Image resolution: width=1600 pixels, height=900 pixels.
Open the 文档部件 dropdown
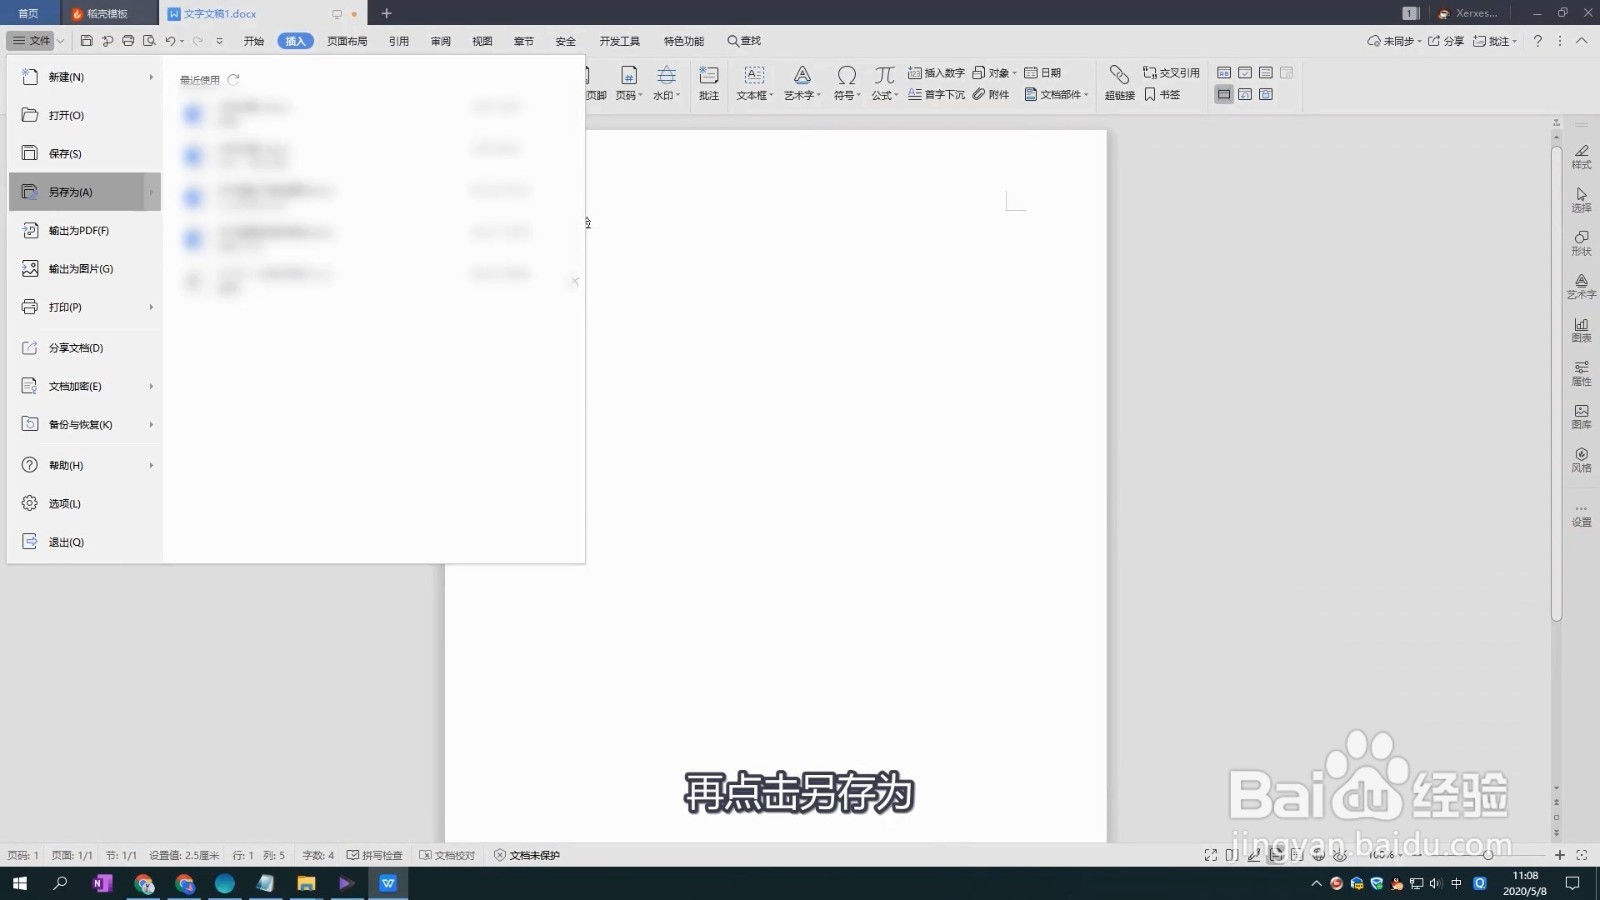click(x=1056, y=95)
